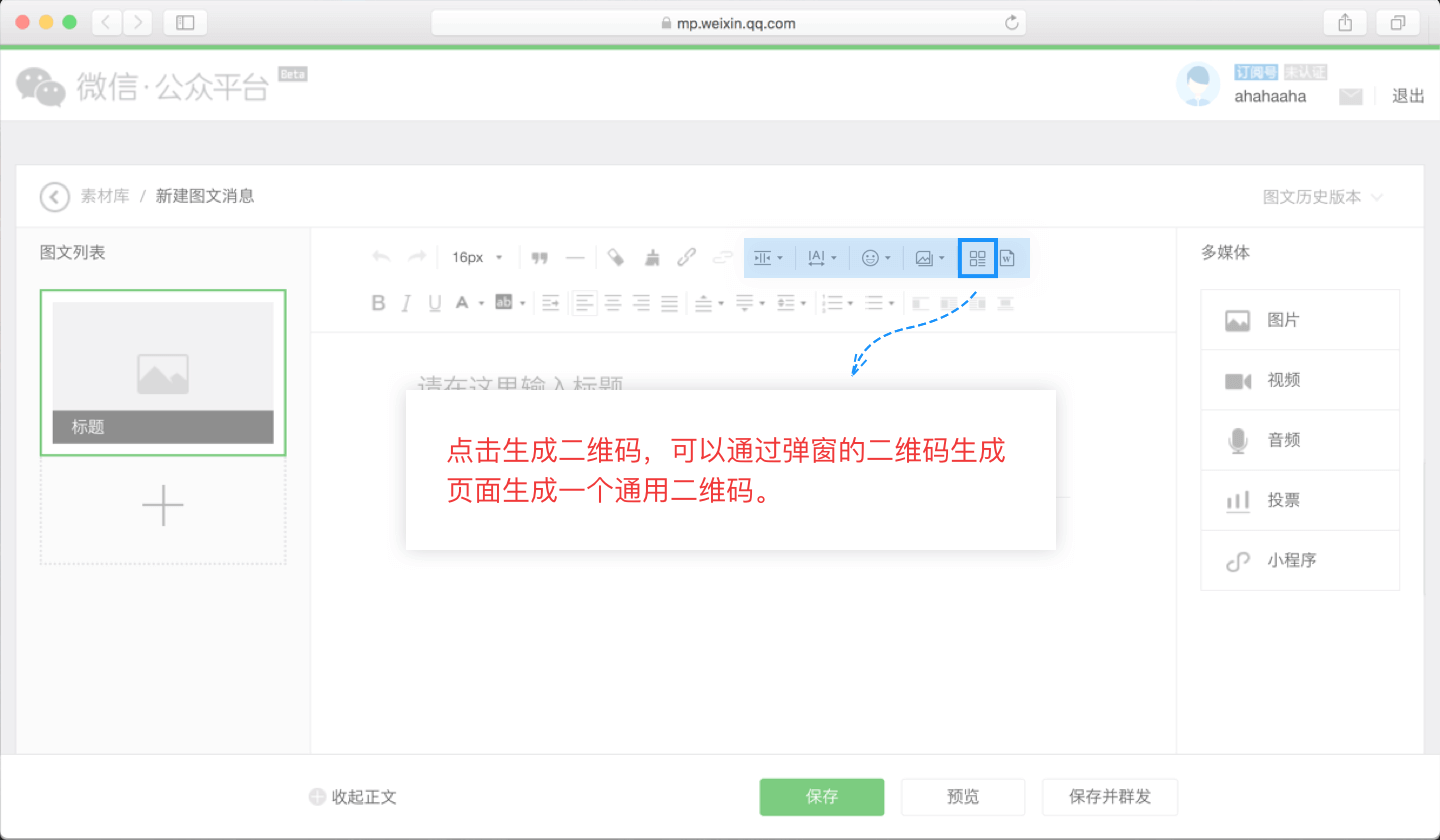1440x840 pixels.
Task: Open the letter spacing dropdown
Action: (822, 258)
